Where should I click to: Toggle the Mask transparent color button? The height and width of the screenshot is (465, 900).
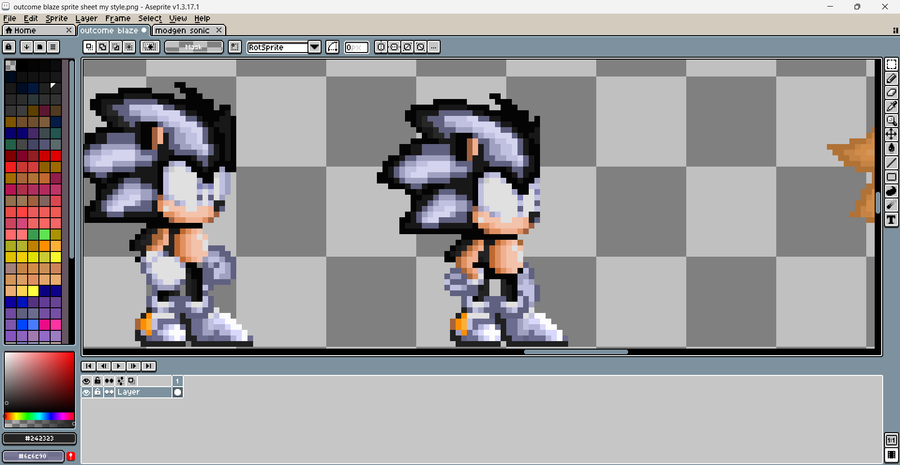coord(193,47)
